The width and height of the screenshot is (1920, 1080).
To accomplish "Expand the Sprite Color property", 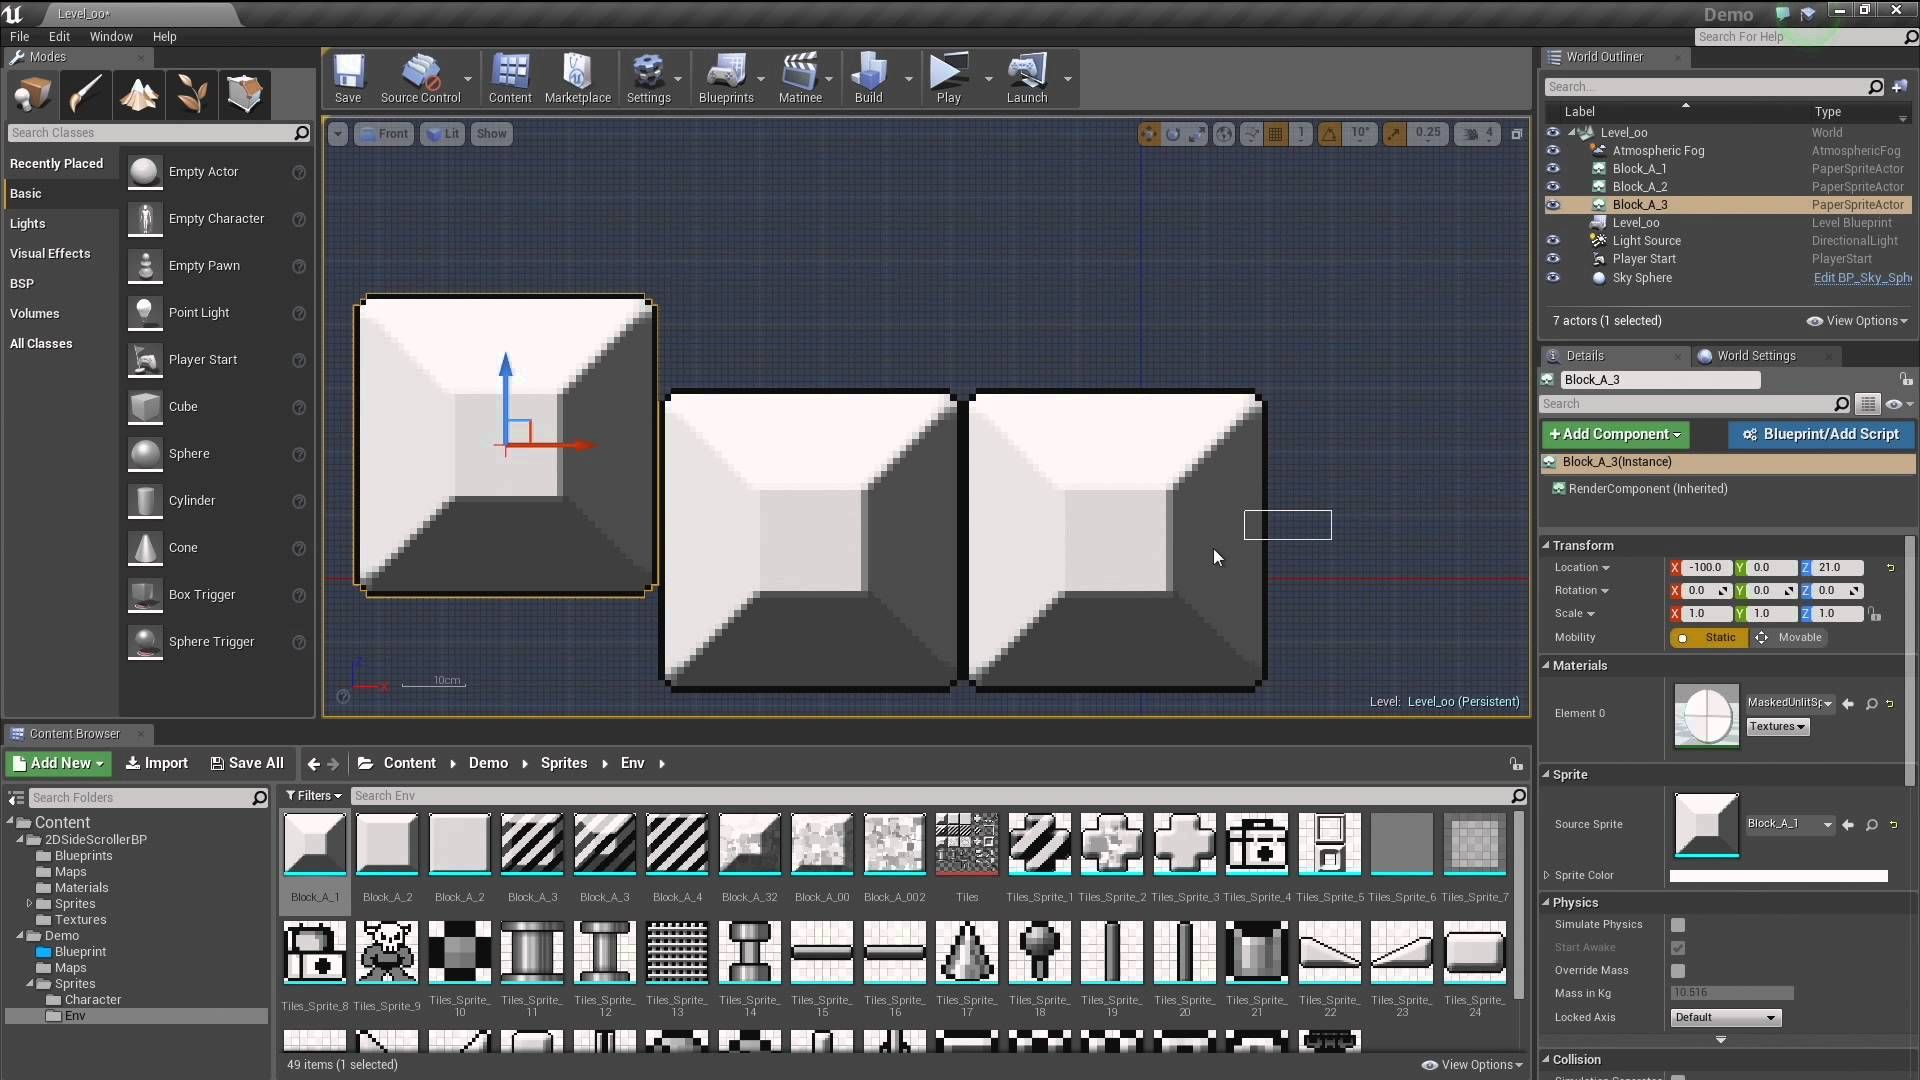I will coord(1547,876).
